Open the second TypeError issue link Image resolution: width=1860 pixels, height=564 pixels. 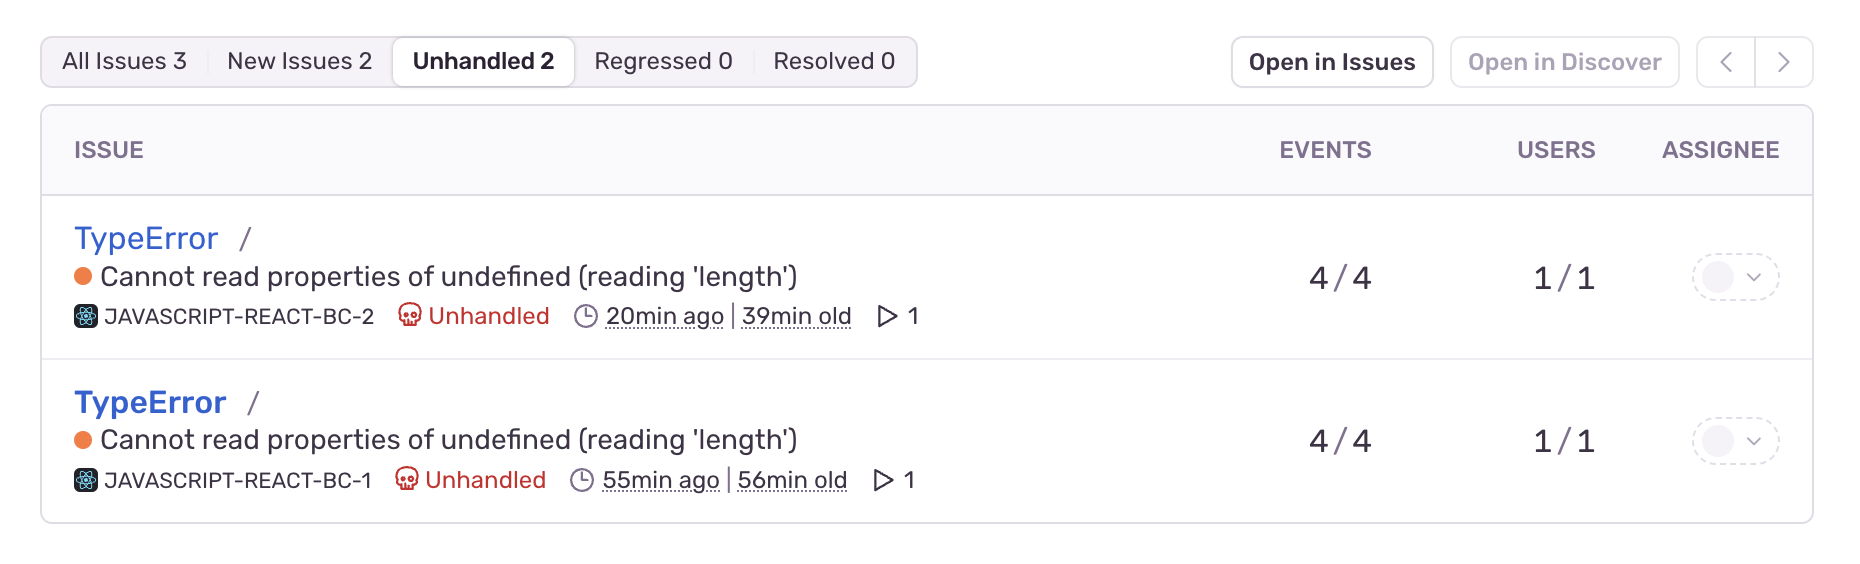point(150,403)
